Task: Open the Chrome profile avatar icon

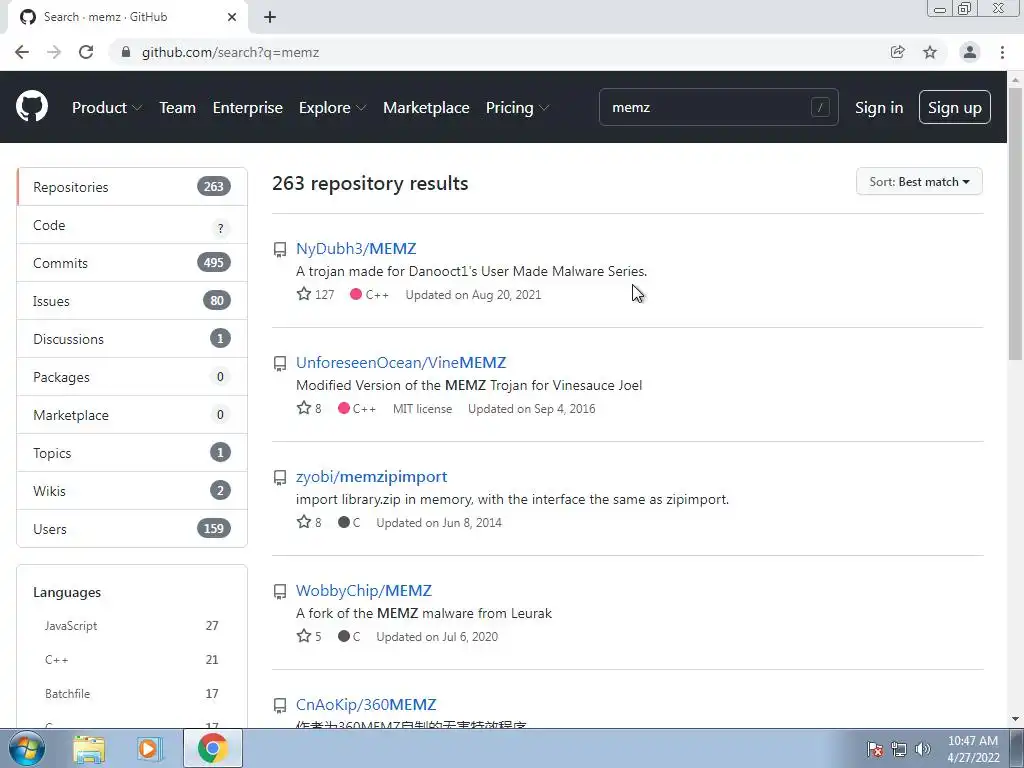Action: 970,52
